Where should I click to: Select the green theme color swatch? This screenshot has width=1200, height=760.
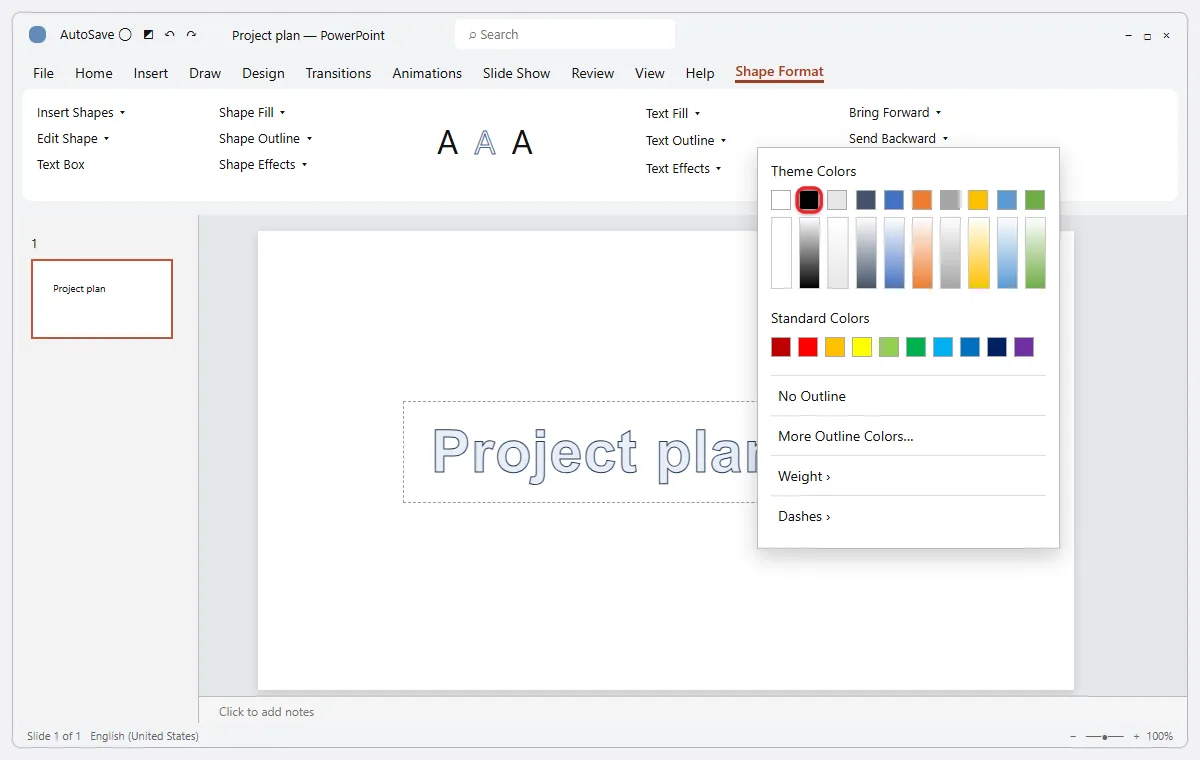[1035, 200]
